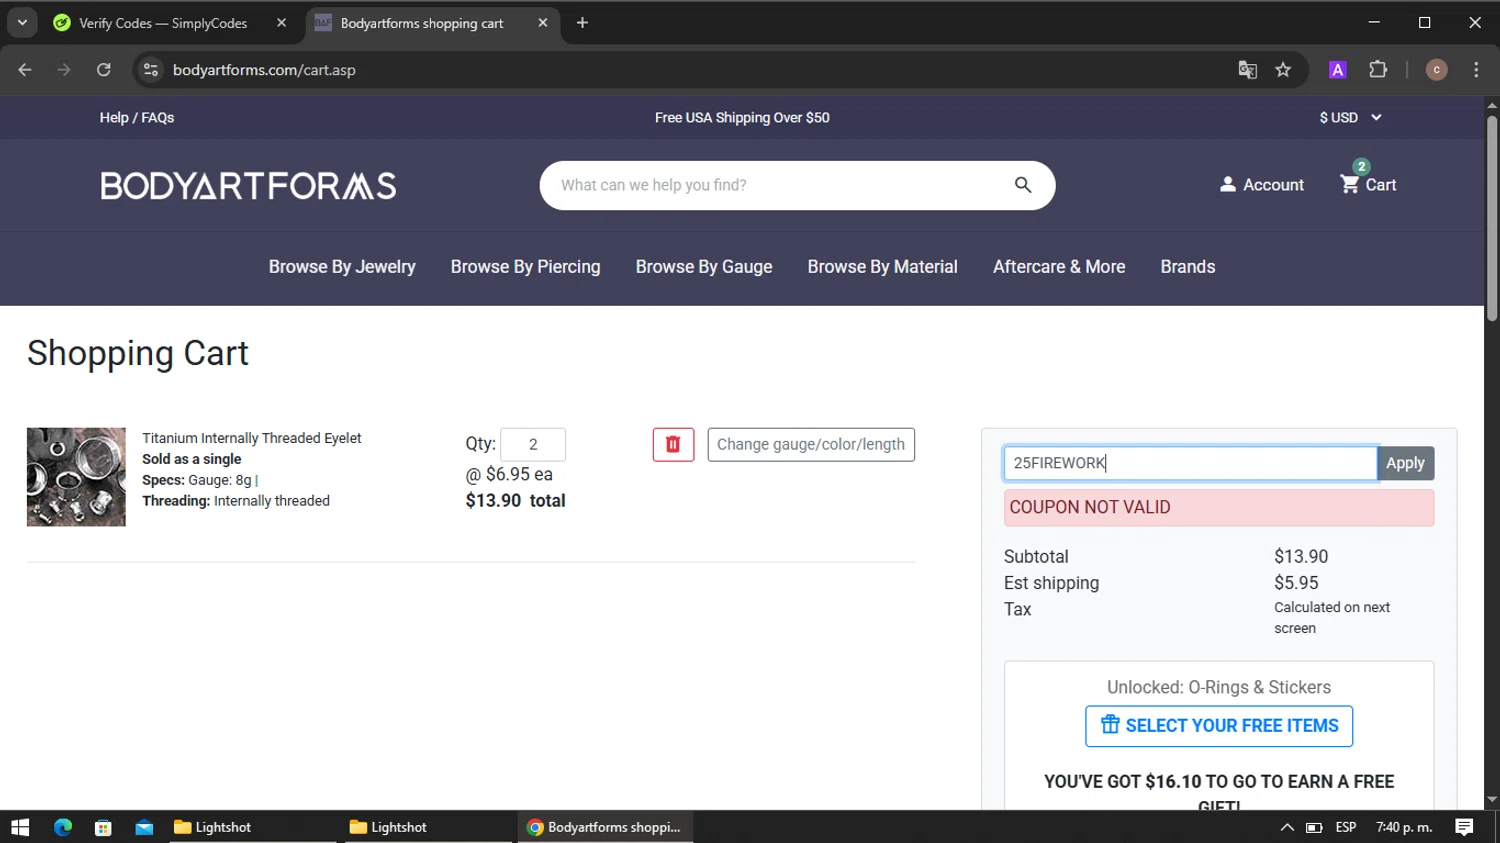Click Free USA Shipping Over $50 text

(x=742, y=118)
